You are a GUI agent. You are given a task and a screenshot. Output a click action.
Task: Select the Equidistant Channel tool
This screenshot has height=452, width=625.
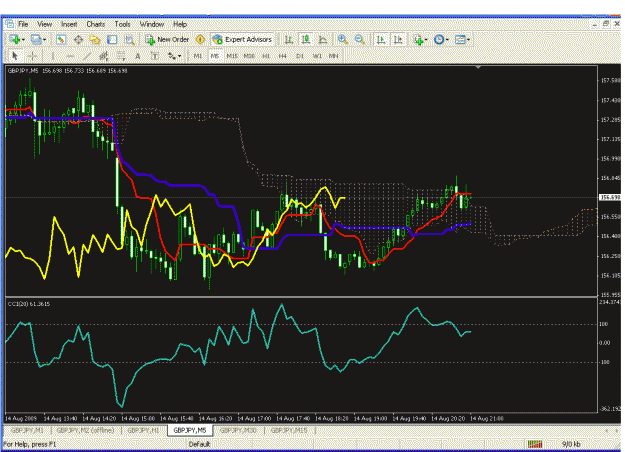click(104, 56)
